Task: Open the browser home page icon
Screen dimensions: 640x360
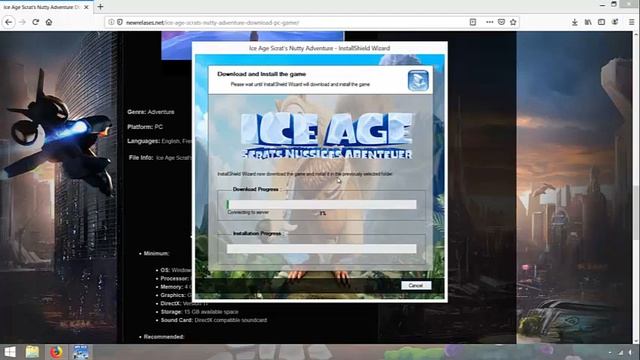Action: click(49, 22)
